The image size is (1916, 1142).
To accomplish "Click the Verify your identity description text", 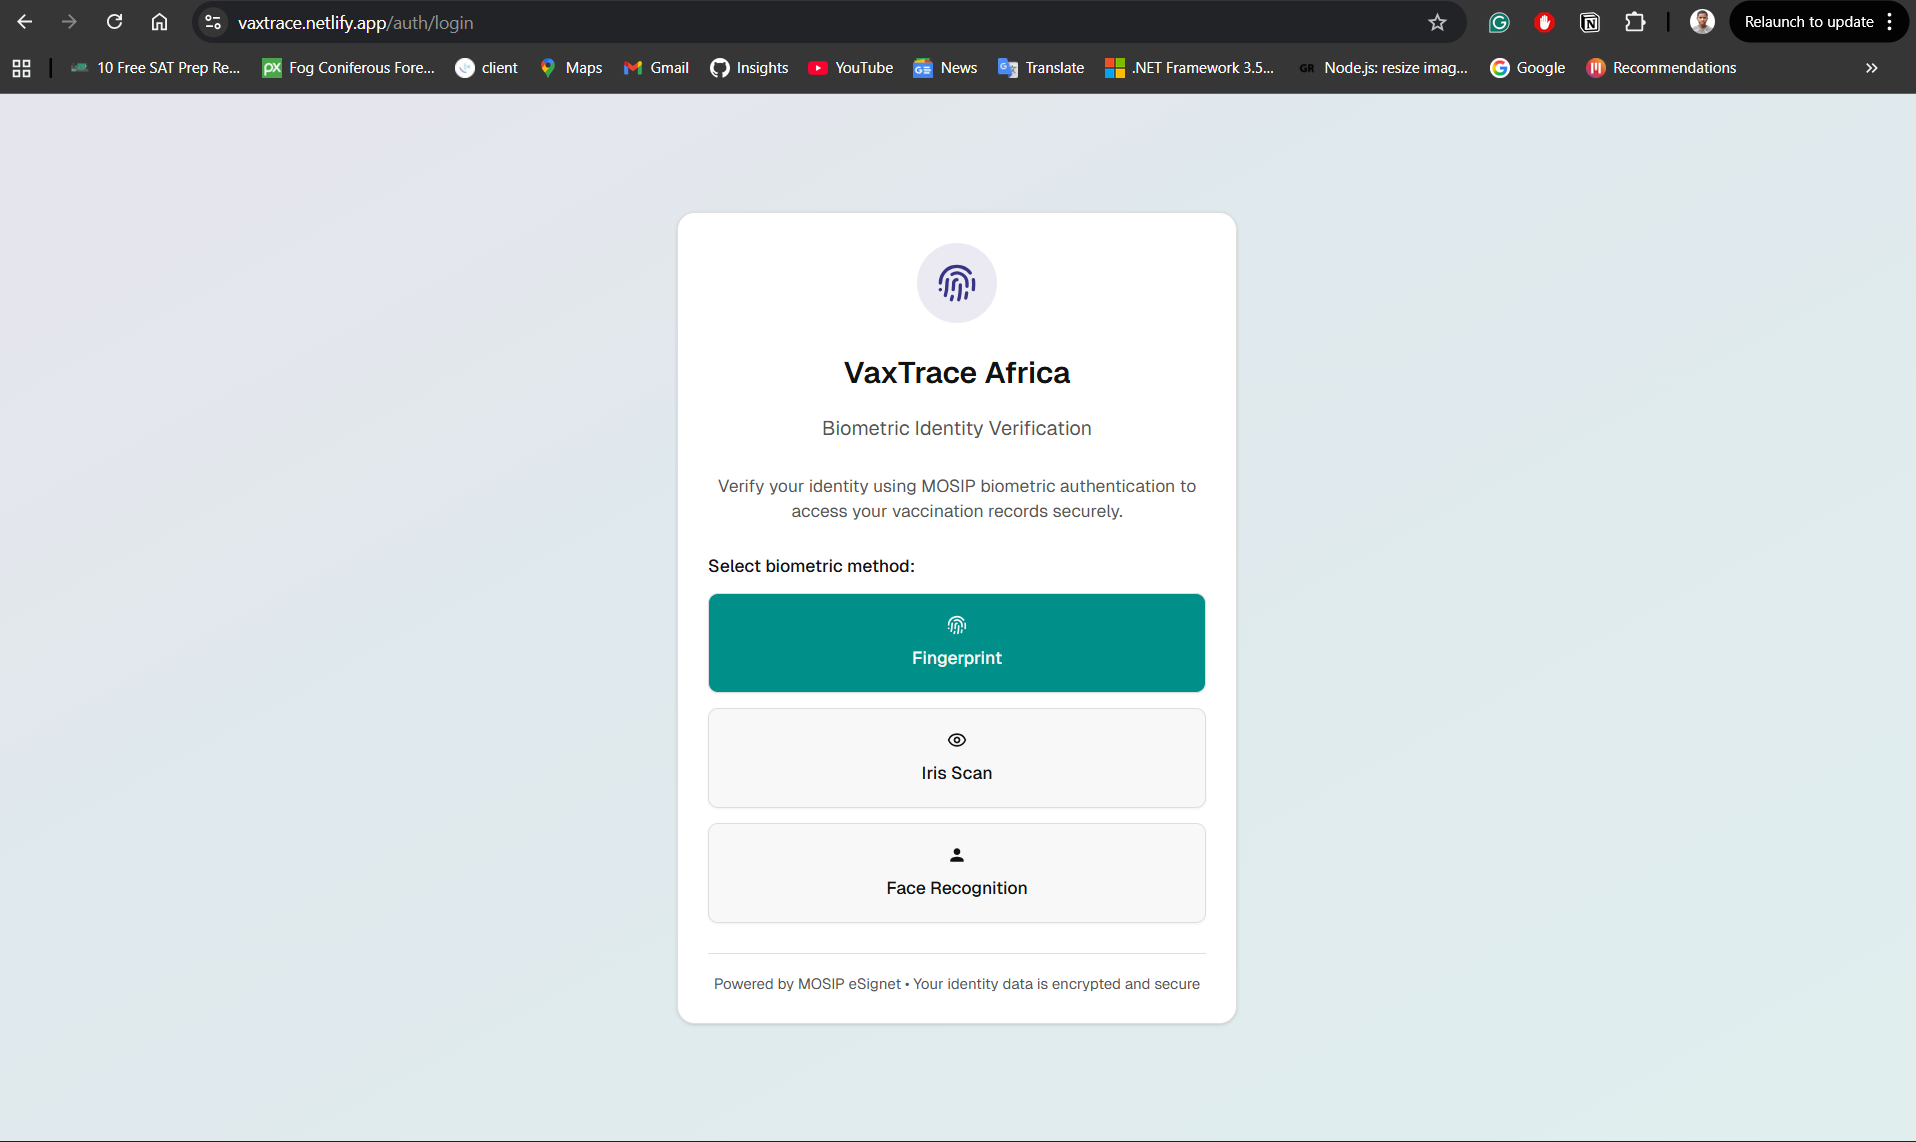I will point(957,498).
